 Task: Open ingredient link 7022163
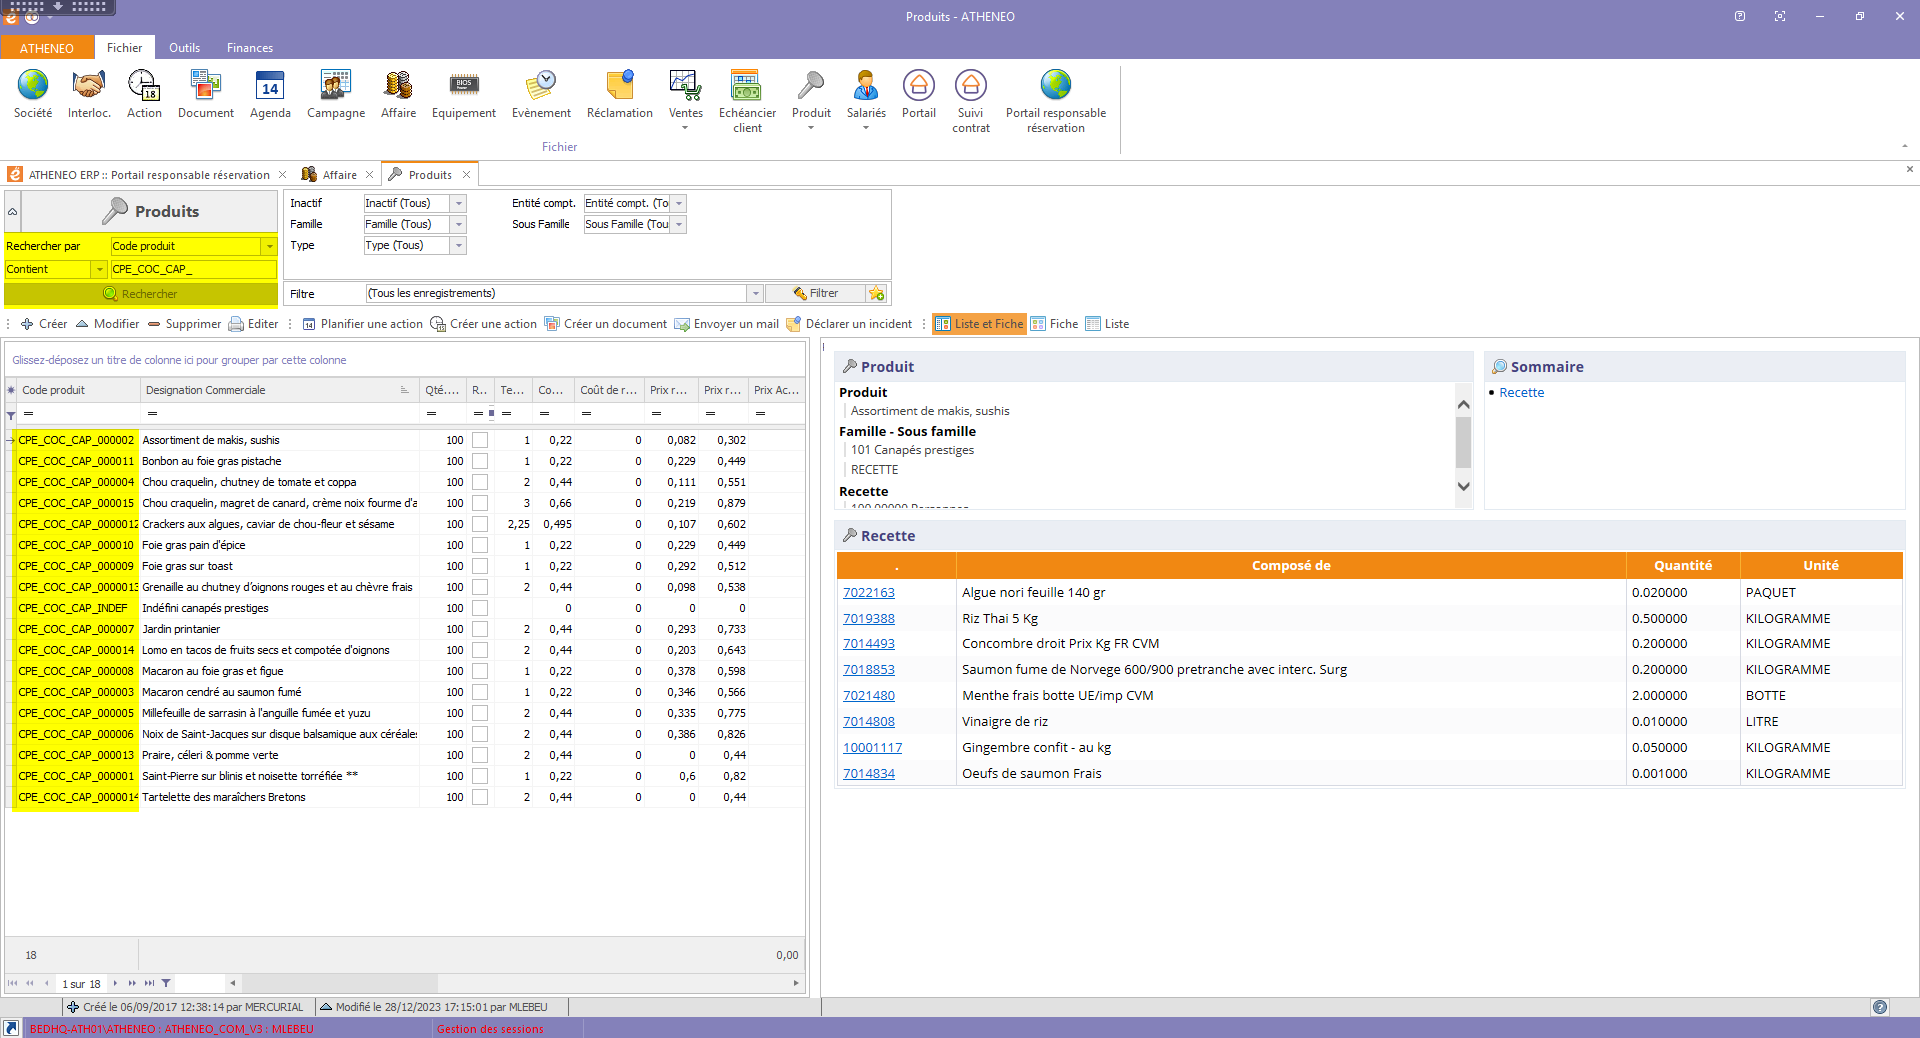[x=868, y=593]
